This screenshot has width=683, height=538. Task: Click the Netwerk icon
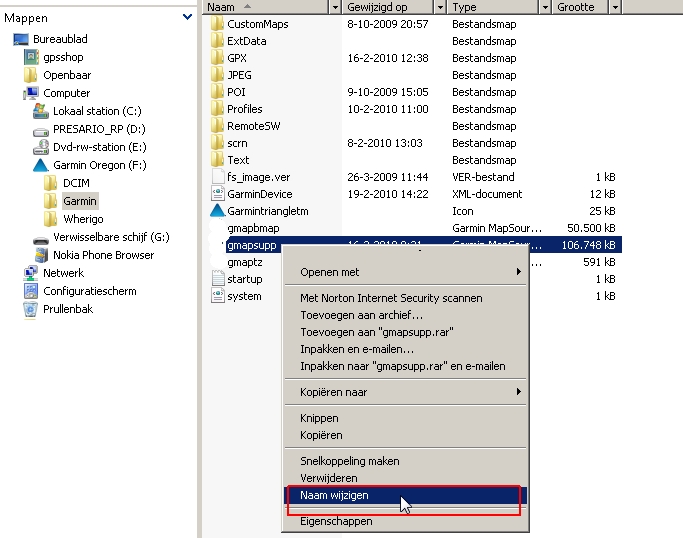30,273
